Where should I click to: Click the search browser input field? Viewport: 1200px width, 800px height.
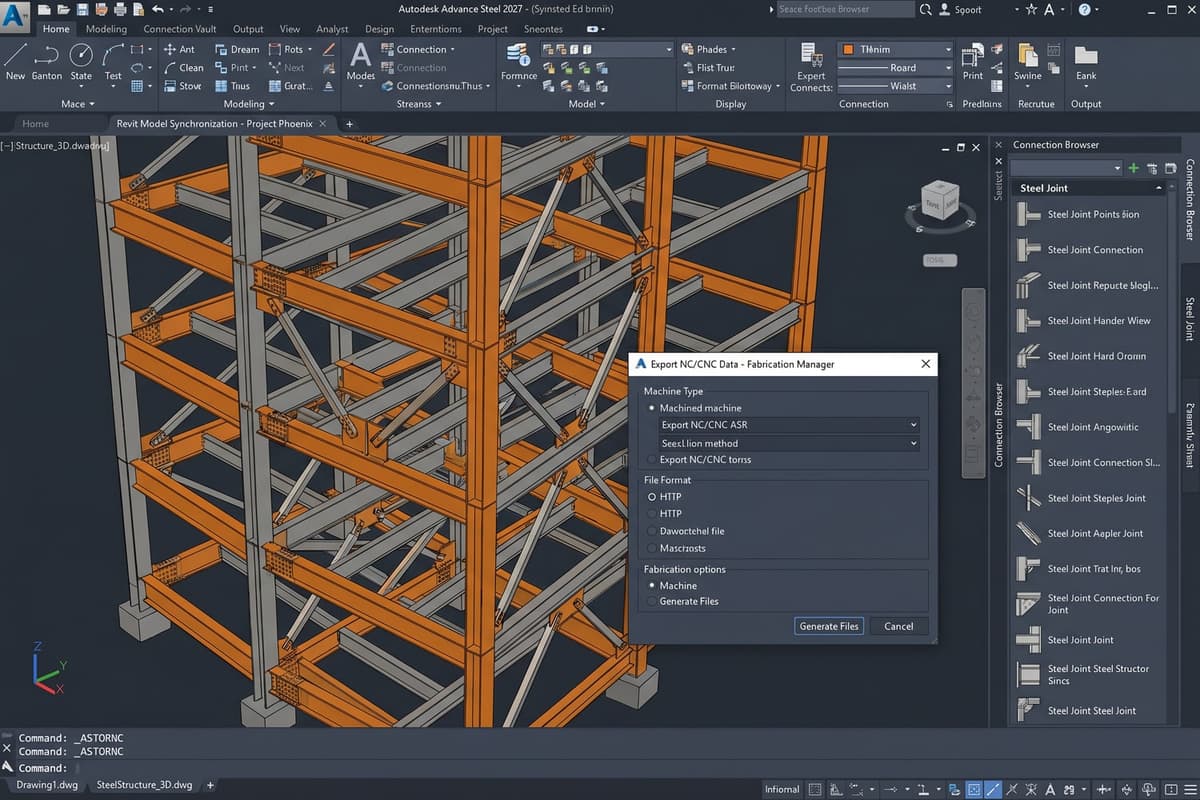(844, 9)
